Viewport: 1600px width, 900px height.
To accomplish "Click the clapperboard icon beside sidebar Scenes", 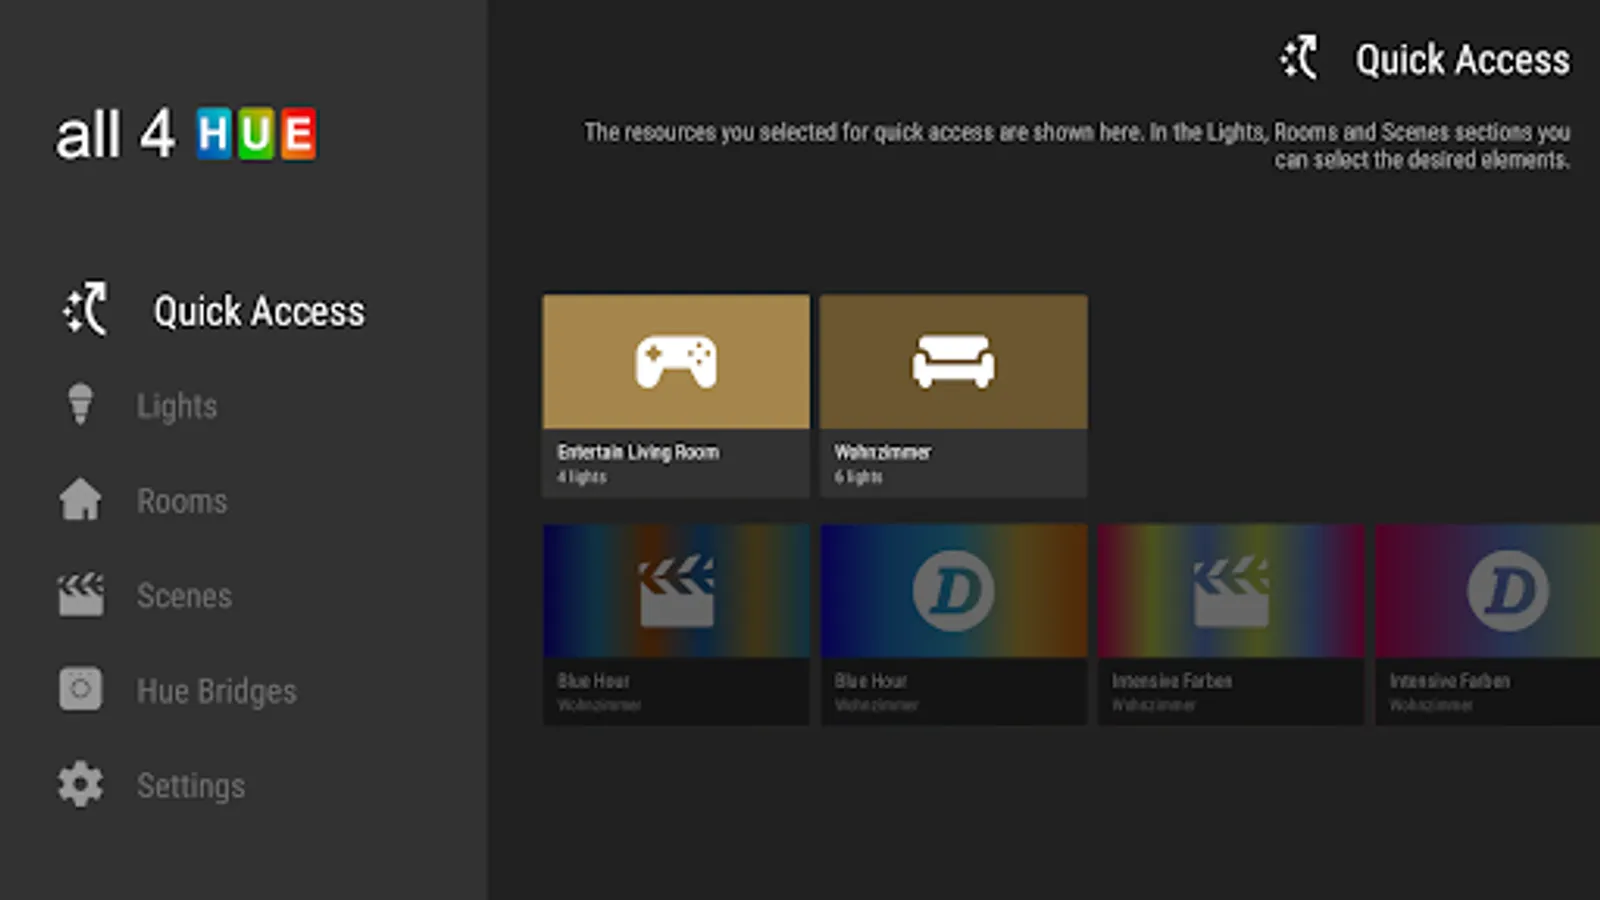I will point(80,595).
